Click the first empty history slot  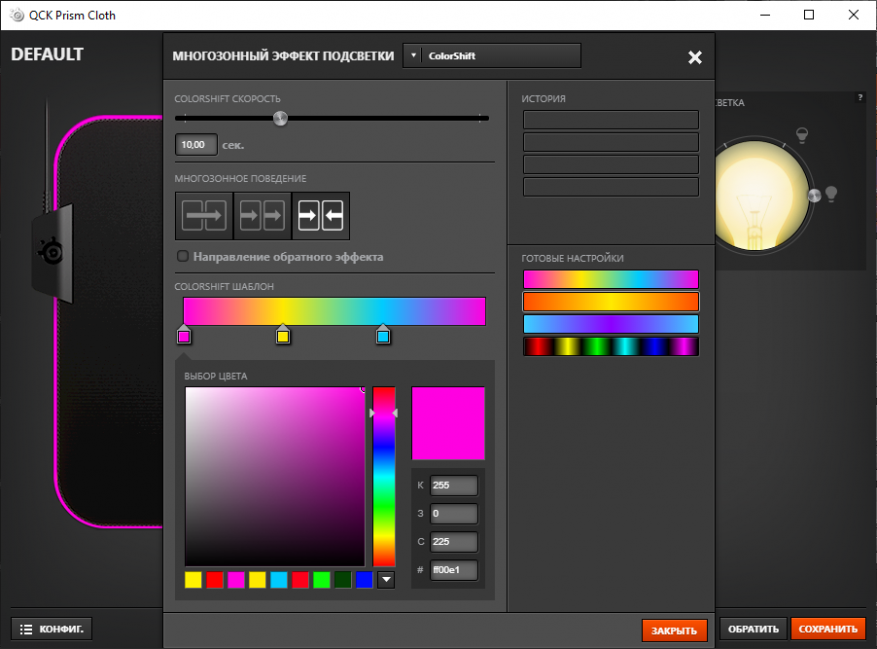pyautogui.click(x=611, y=120)
